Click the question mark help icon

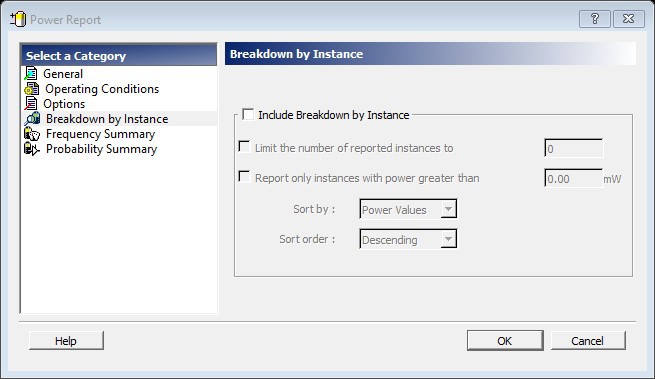click(x=594, y=19)
